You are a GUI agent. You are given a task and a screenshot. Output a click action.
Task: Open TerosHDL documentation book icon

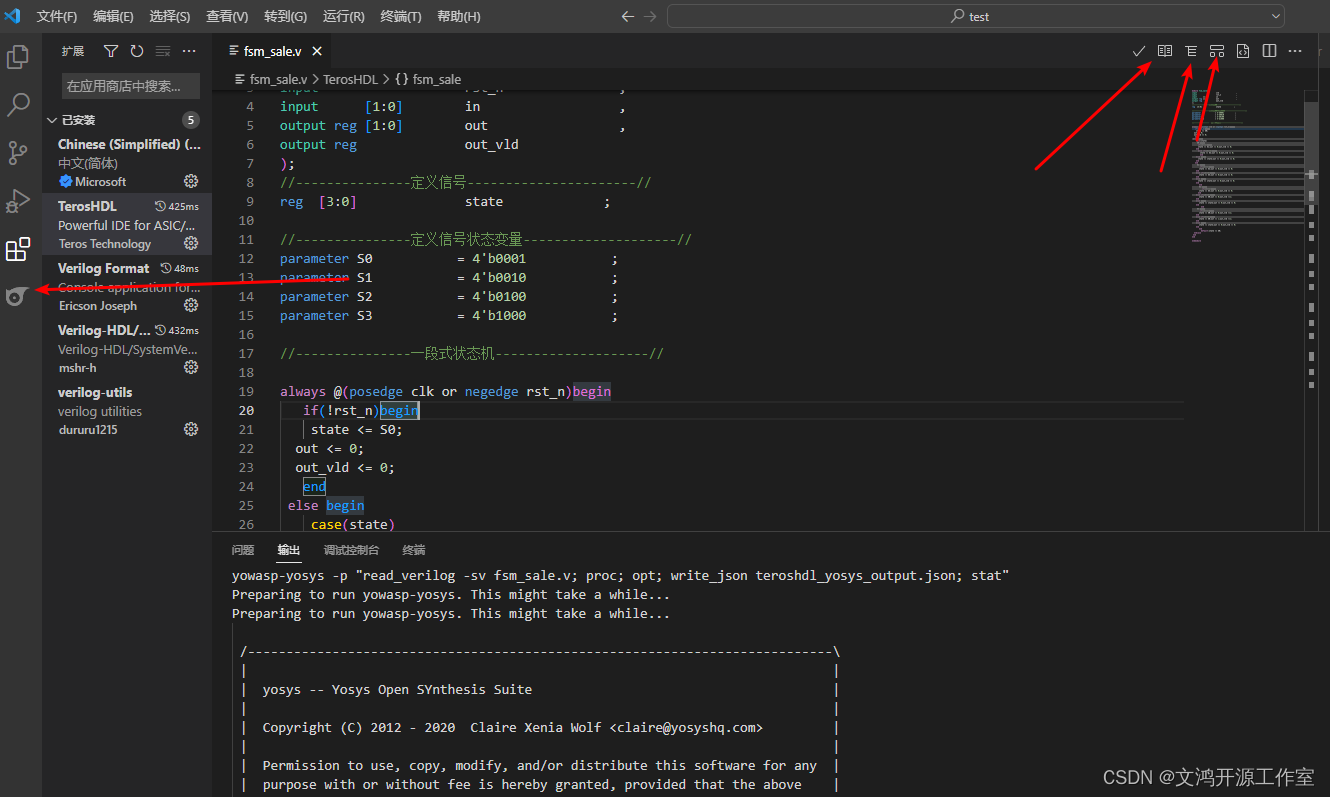pyautogui.click(x=1165, y=51)
